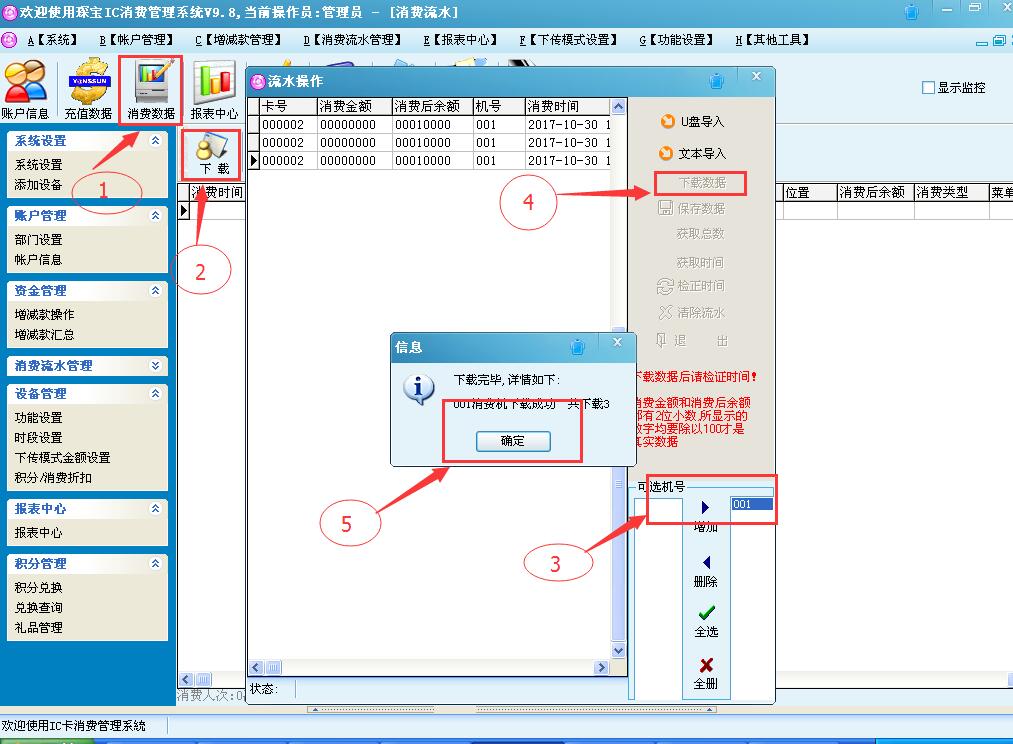
Task: Open the F【下传模式设置】 menu
Action: (569, 40)
